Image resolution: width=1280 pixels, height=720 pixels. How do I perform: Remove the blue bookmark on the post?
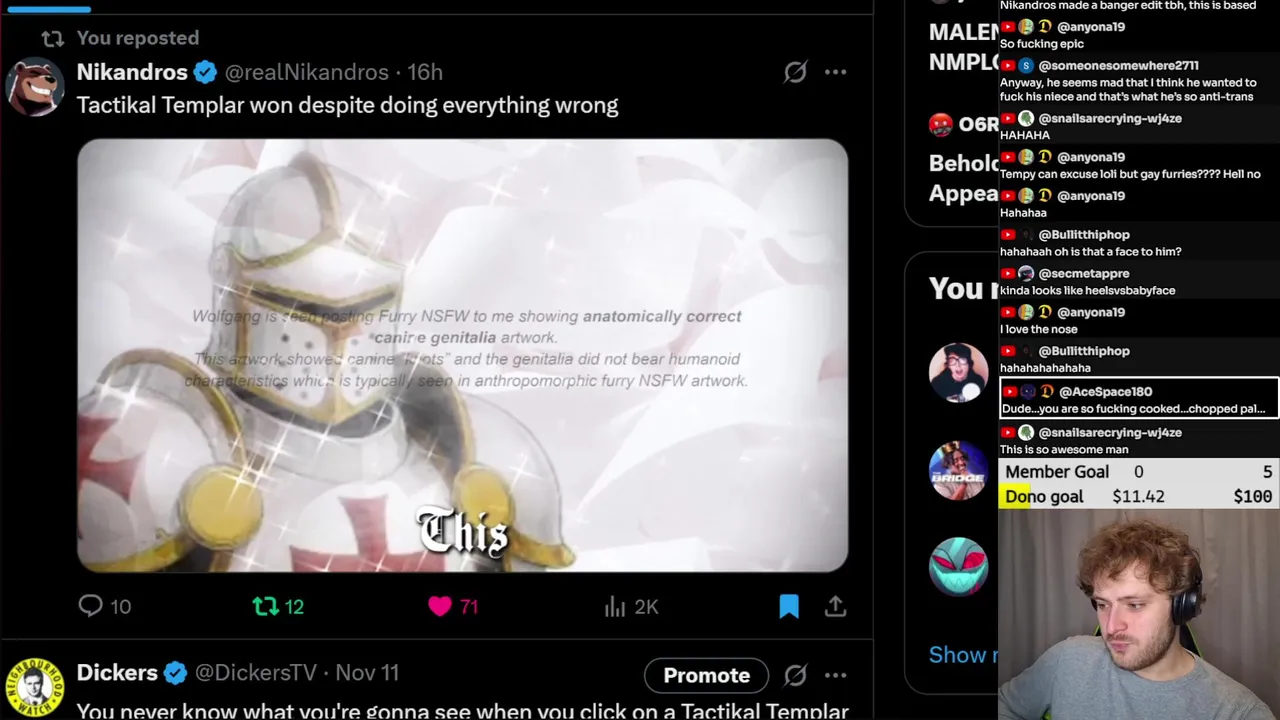[x=789, y=606]
